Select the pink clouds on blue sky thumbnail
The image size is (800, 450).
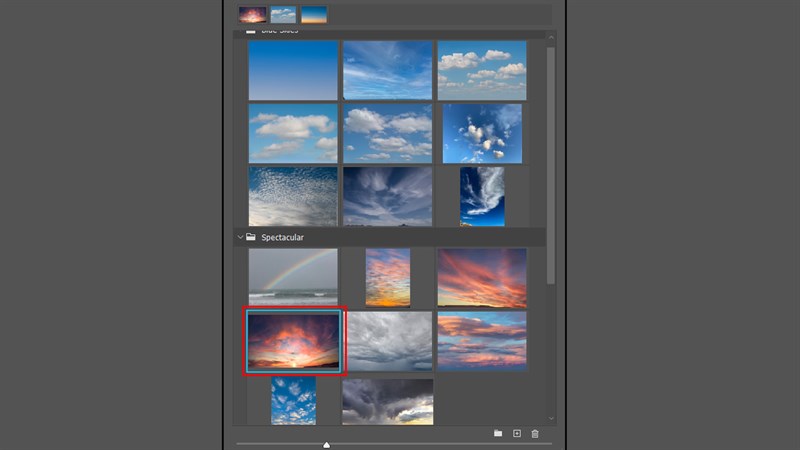(482, 341)
